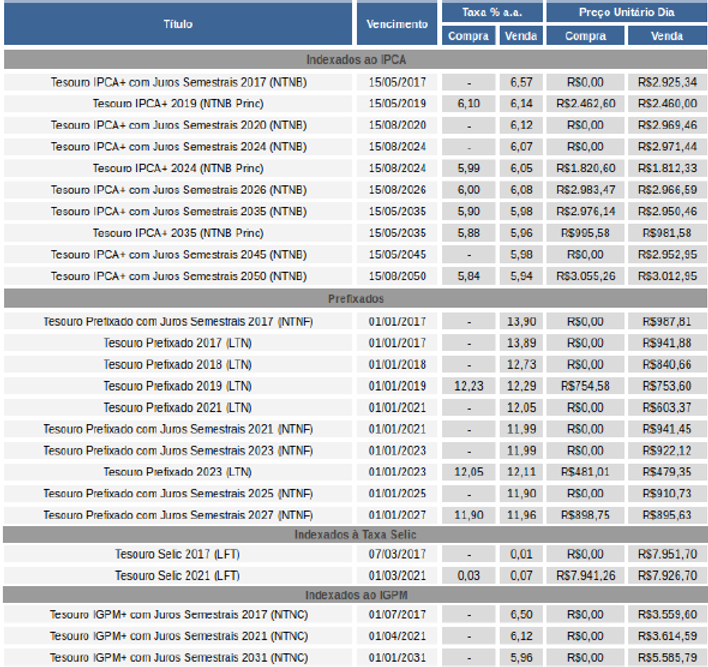Click the R$995,58 compra price
The height and width of the screenshot is (667, 708).
pyautogui.click(x=586, y=233)
